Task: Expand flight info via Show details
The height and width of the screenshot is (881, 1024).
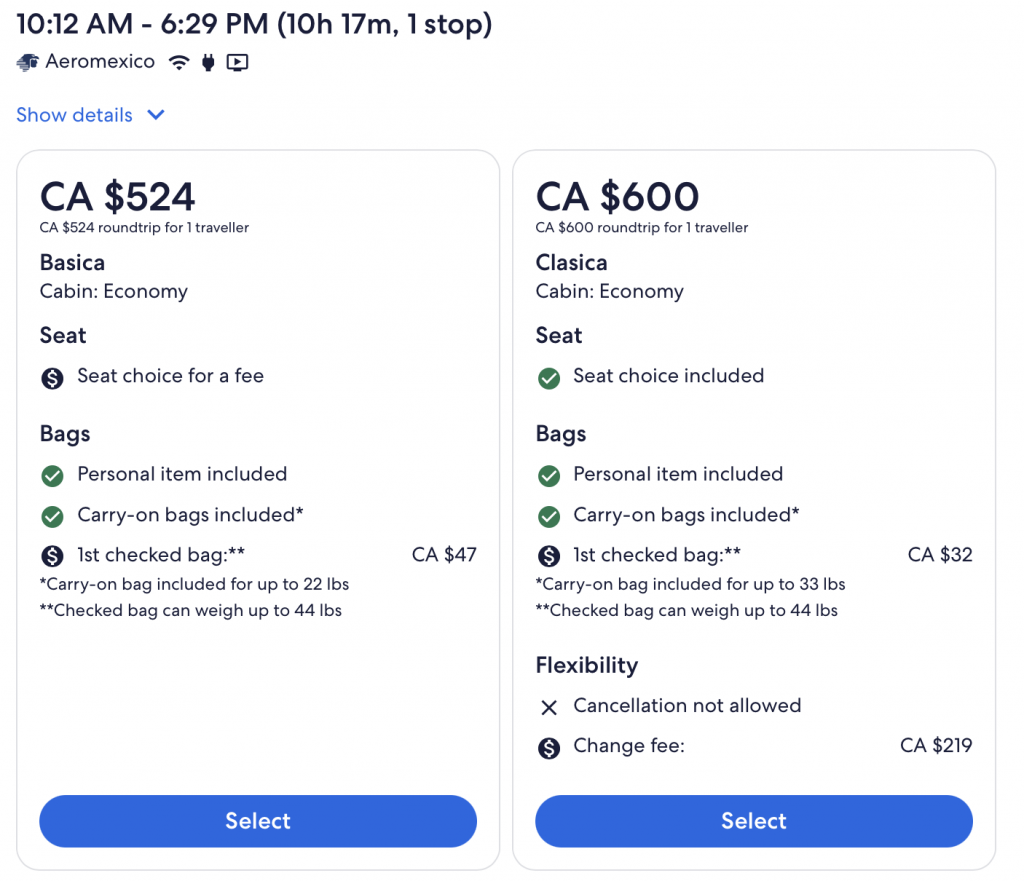Action: coord(75,115)
